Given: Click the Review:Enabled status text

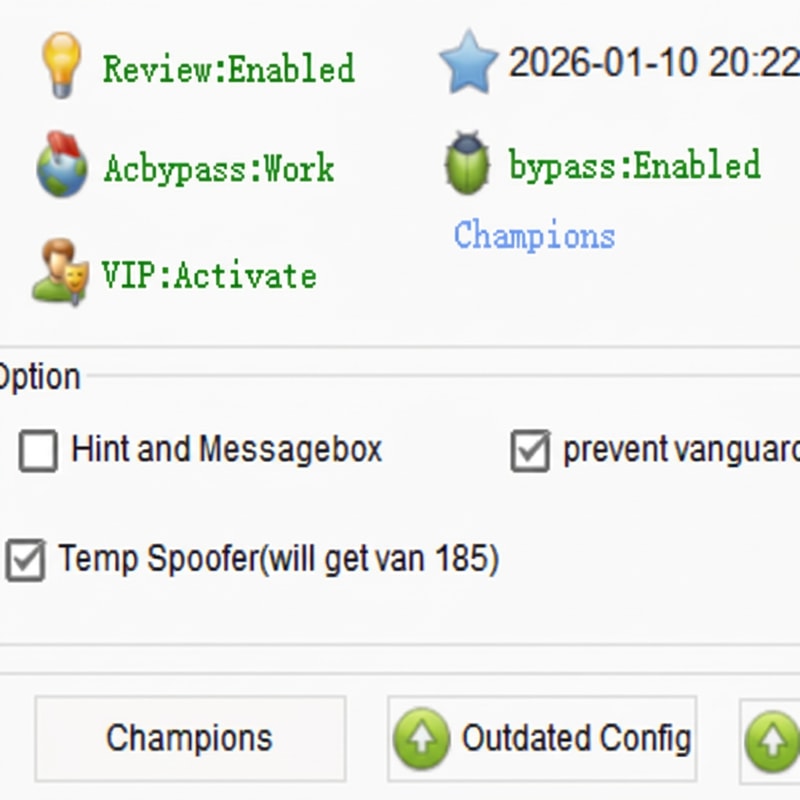Looking at the screenshot, I should pos(229,69).
